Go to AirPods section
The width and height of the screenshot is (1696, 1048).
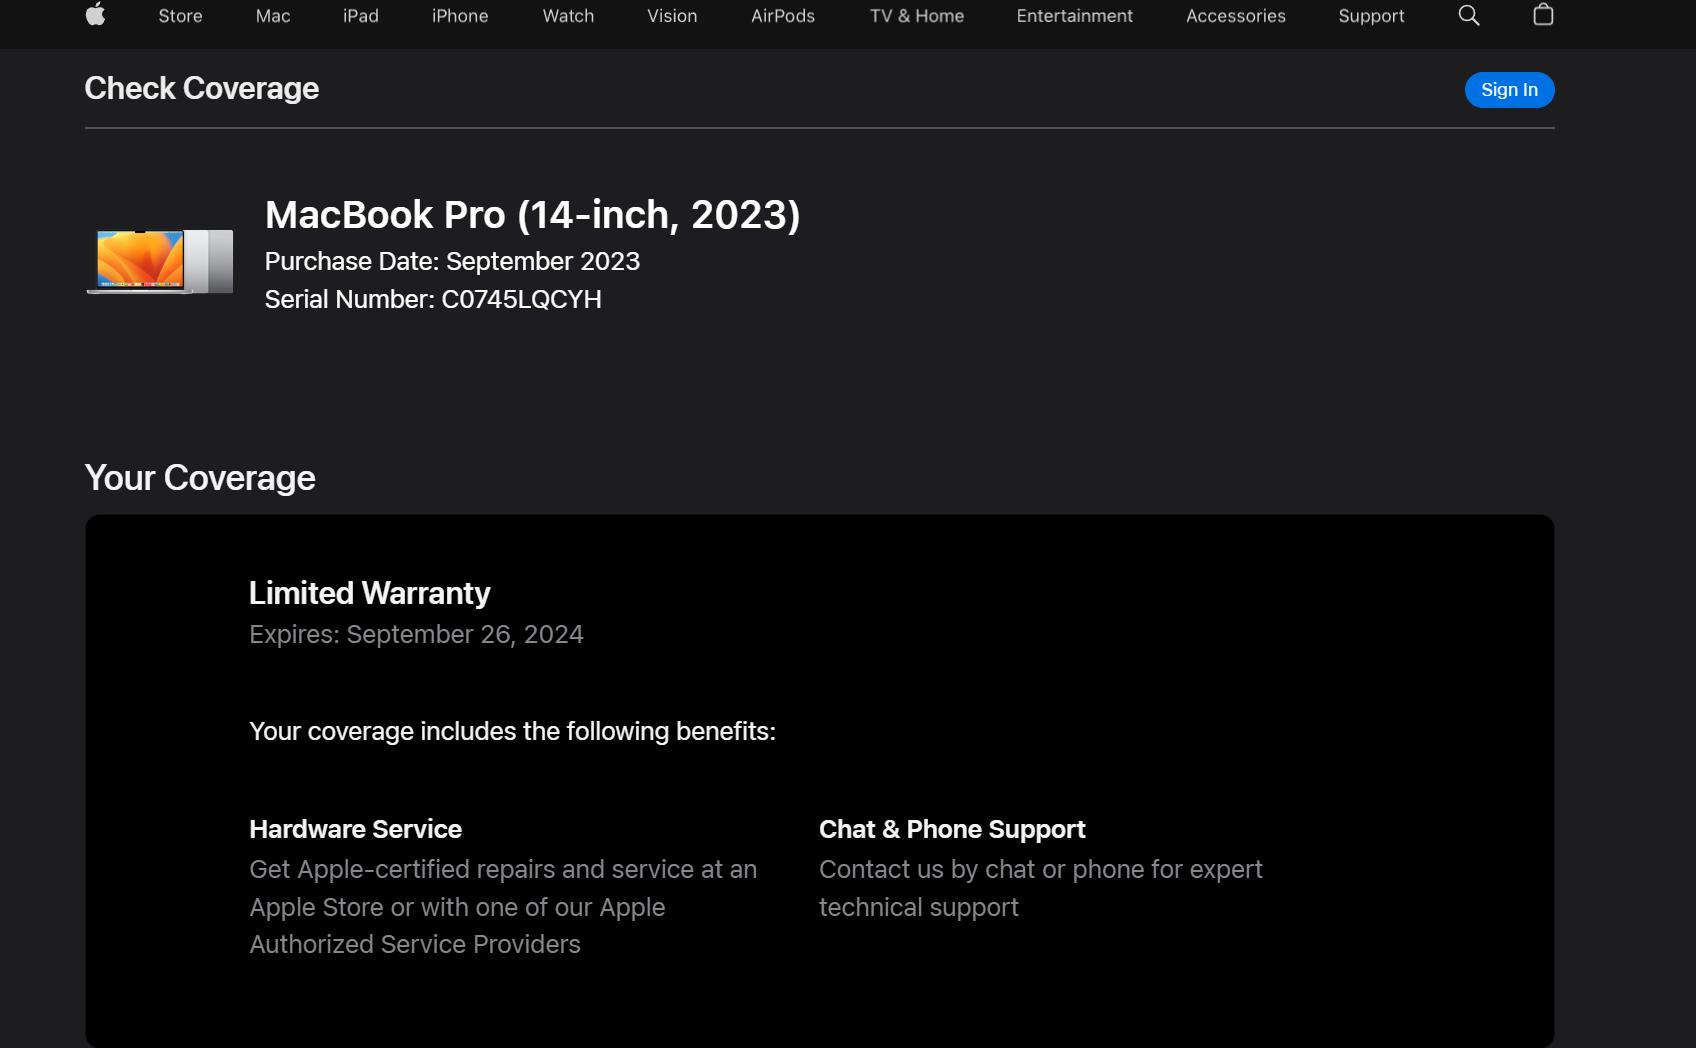(783, 16)
